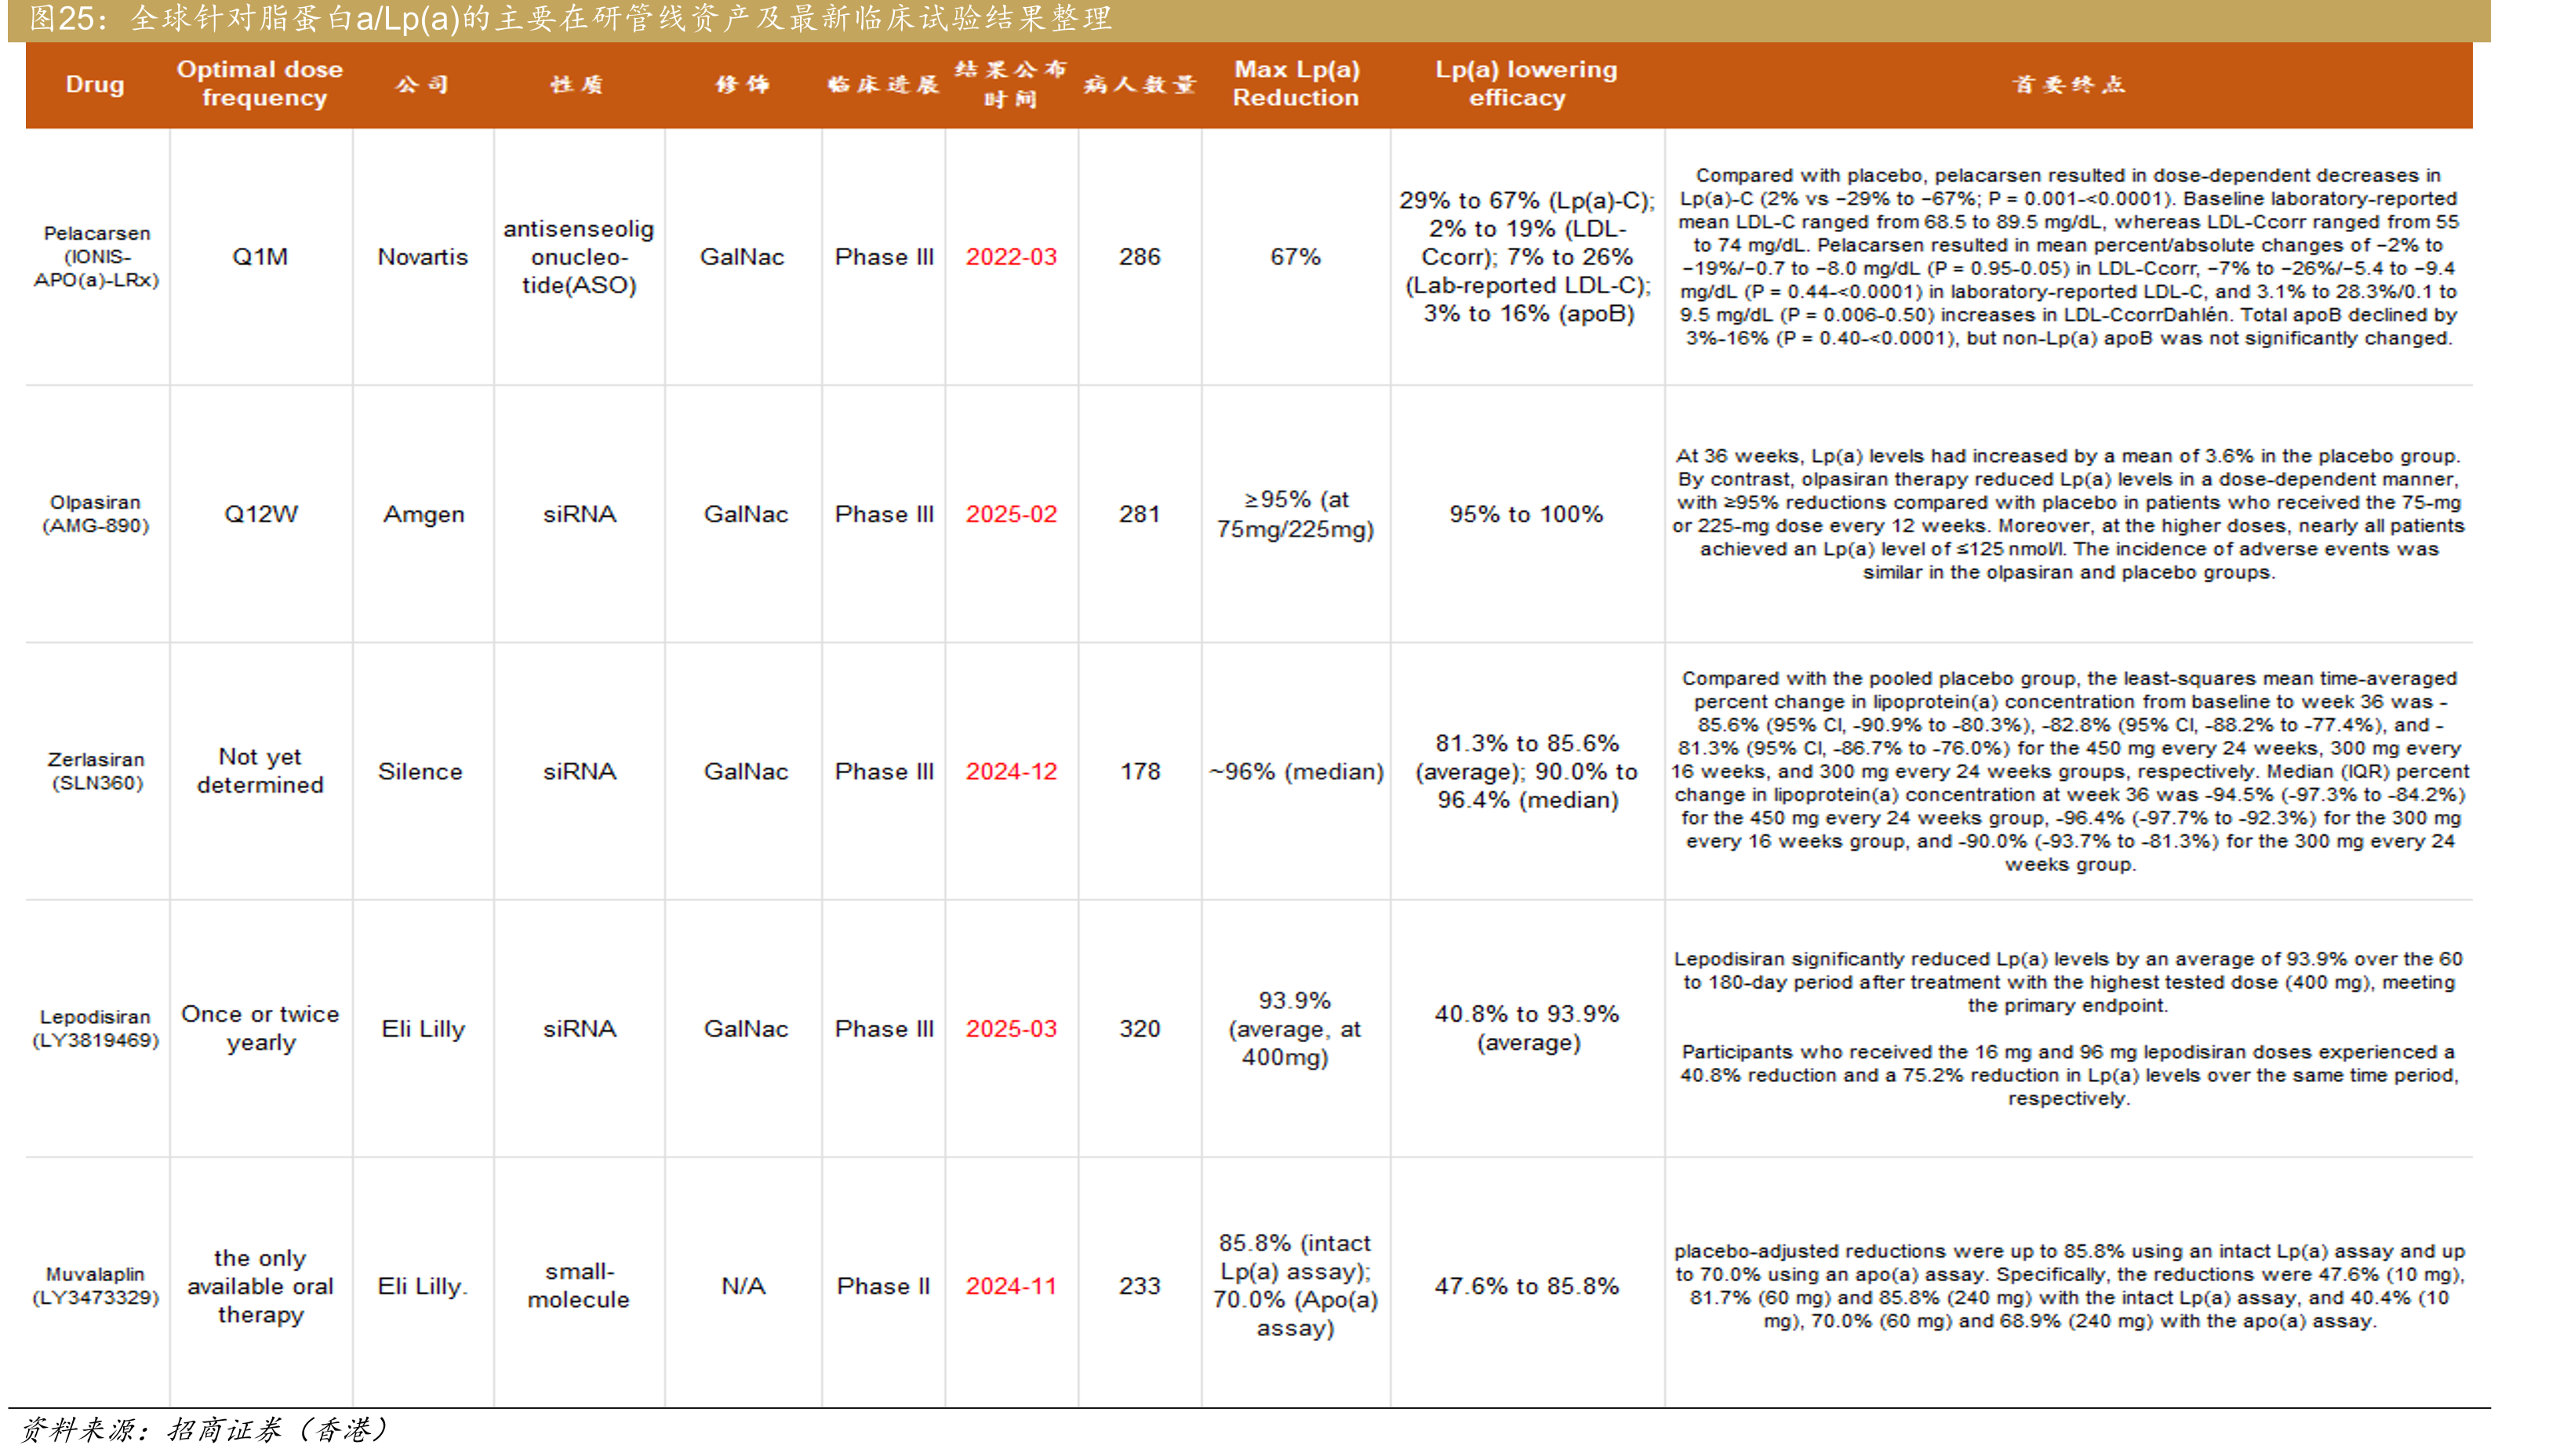Click the Max Lp(a) Reduction header
The width and height of the screenshot is (2556, 1456).
click(x=1295, y=84)
